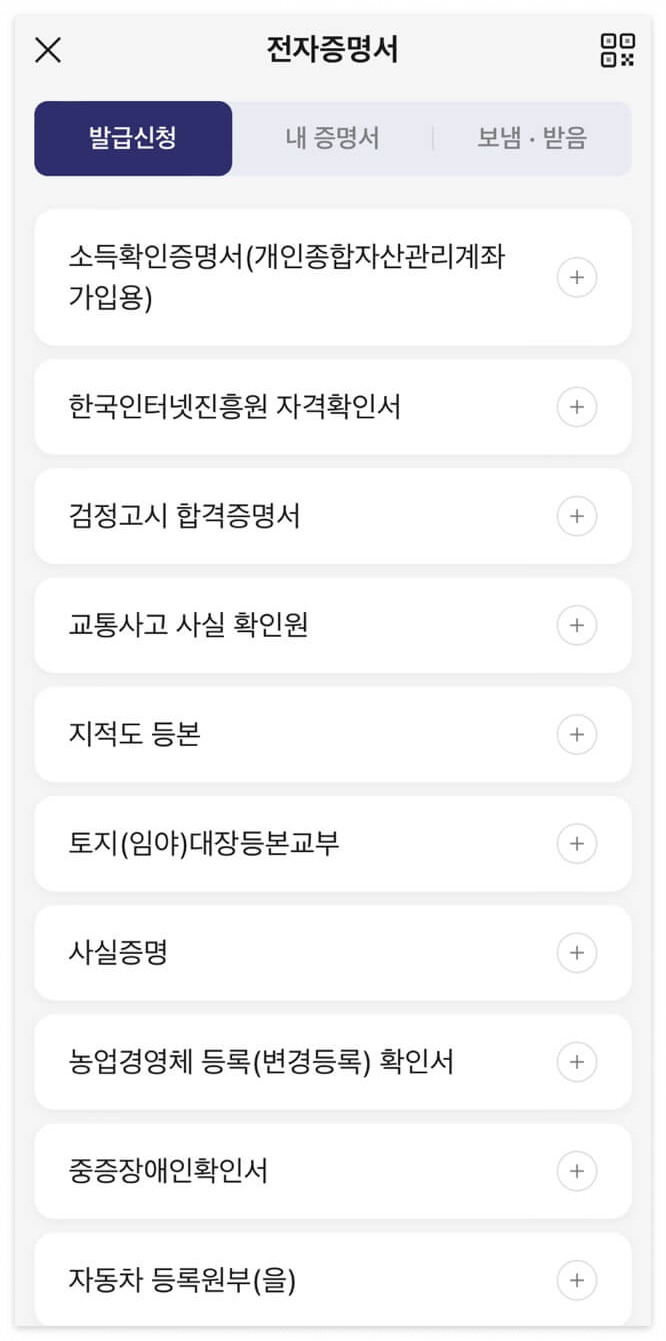Expand the 한국인터넷진흥원 자격확인서 entry
Image resolution: width=666 pixels, height=1341 pixels.
click(x=577, y=407)
